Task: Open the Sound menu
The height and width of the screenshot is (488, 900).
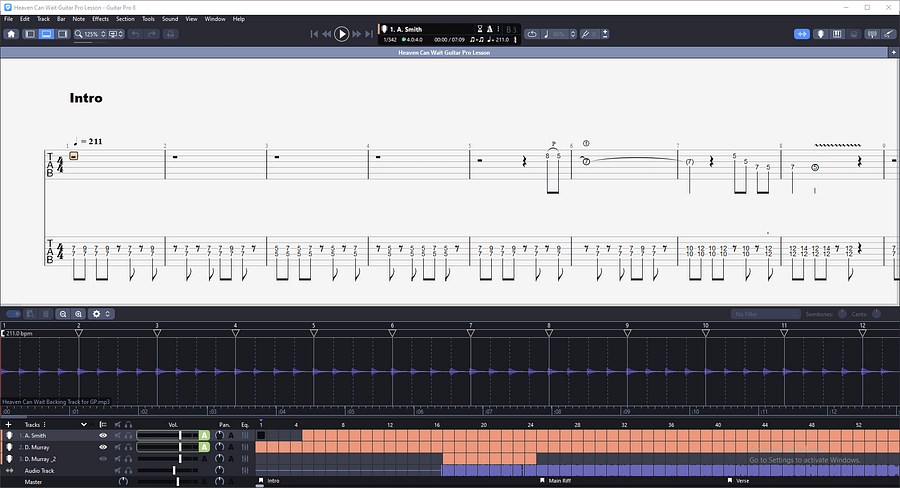Action: click(x=170, y=19)
